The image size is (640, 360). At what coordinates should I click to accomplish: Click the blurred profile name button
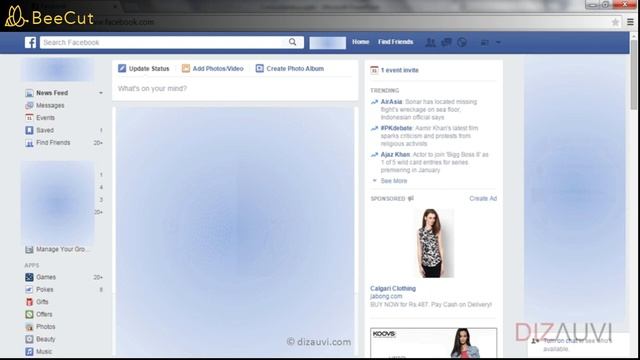(327, 42)
